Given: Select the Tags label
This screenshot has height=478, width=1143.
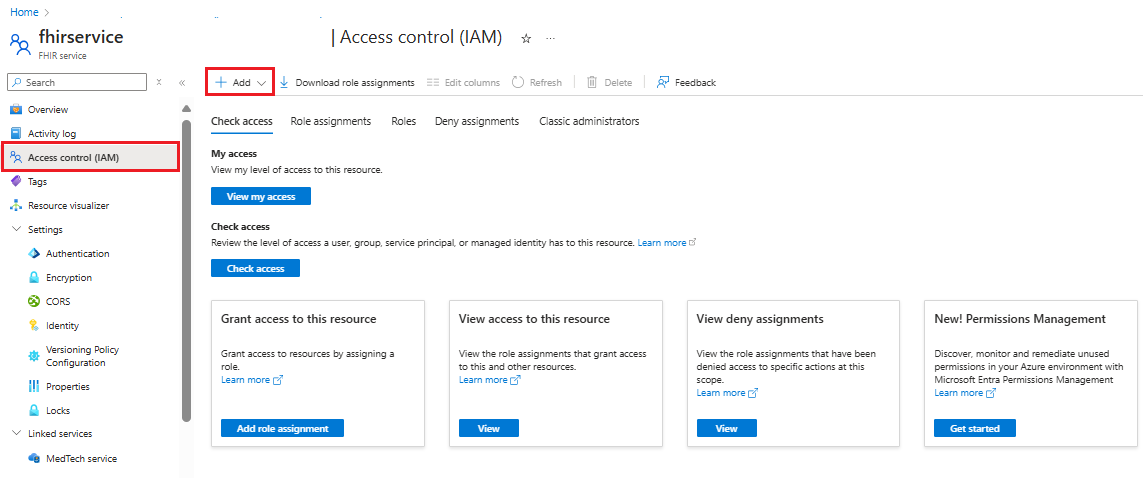Looking at the screenshot, I should coord(37,182).
